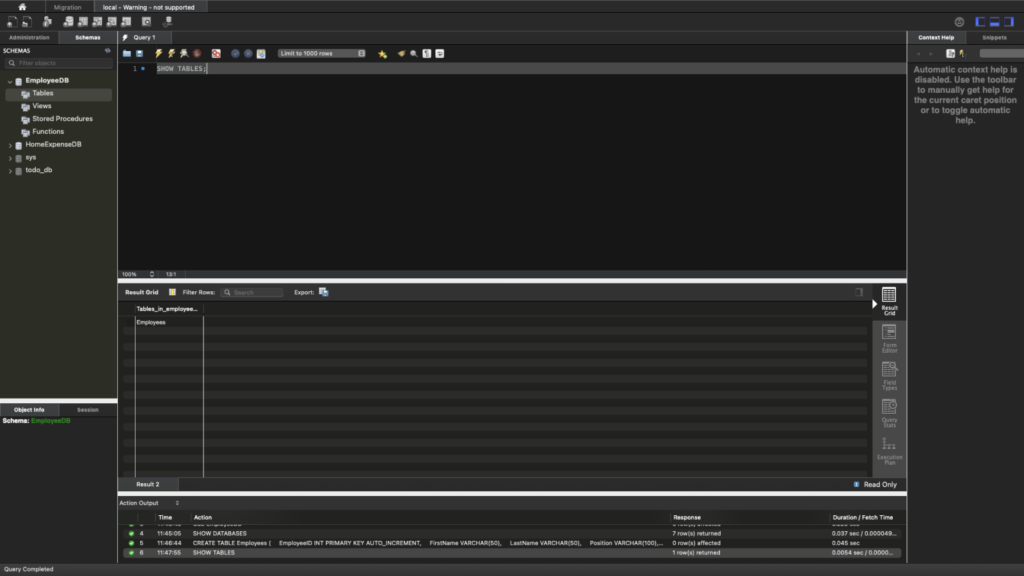Collapse the EmployeeDB schema tree
The height and width of the screenshot is (576, 1024).
tap(10, 81)
